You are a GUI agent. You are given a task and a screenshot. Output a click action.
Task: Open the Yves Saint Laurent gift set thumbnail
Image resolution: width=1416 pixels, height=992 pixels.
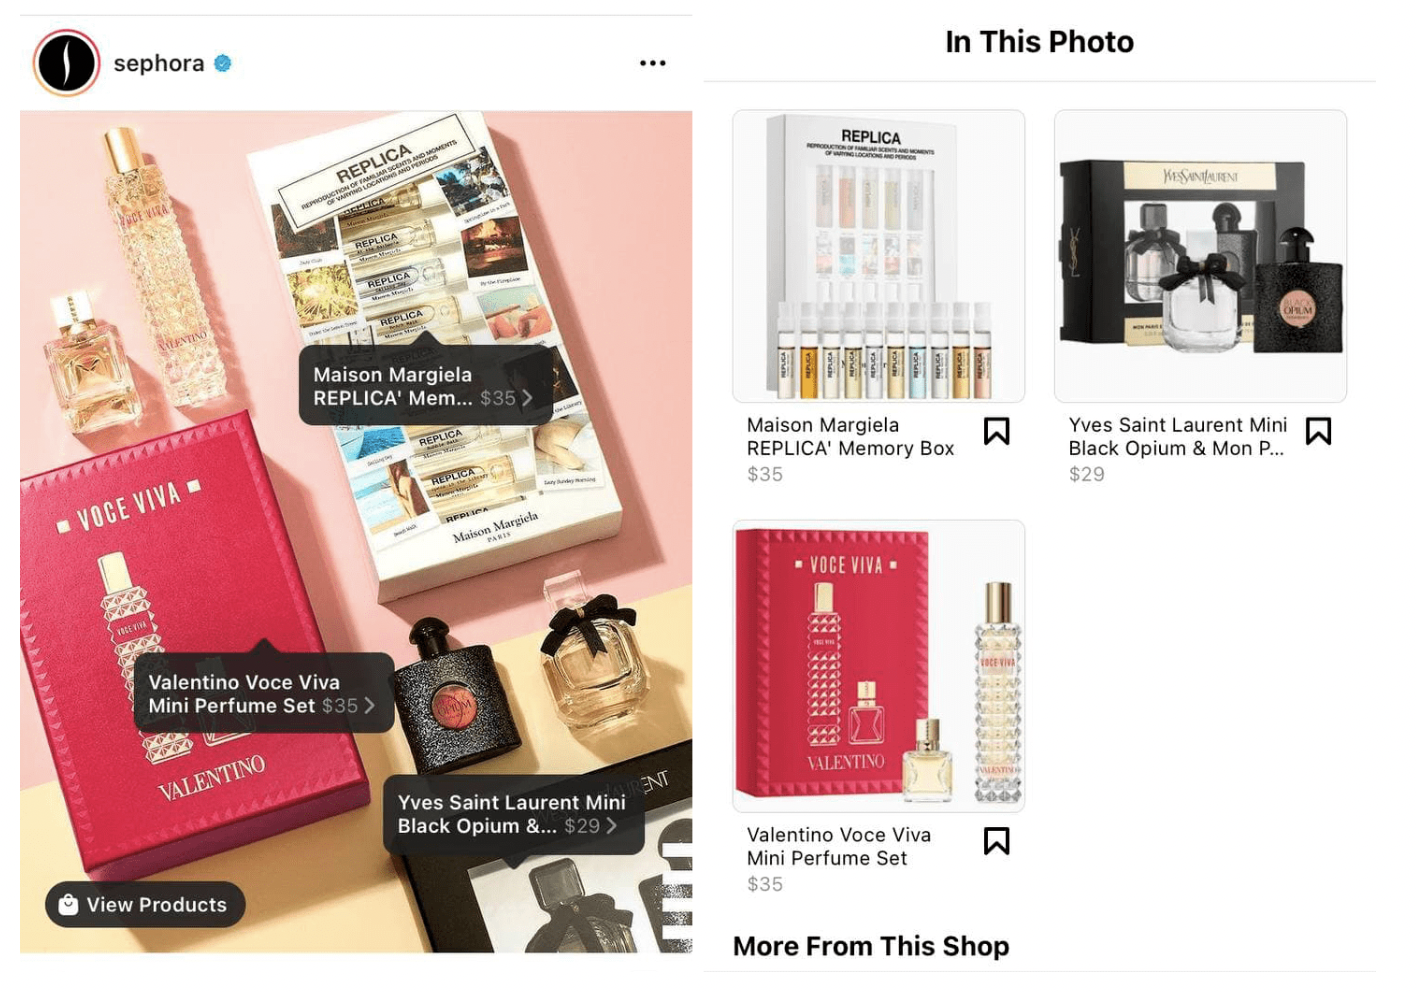coord(1200,256)
